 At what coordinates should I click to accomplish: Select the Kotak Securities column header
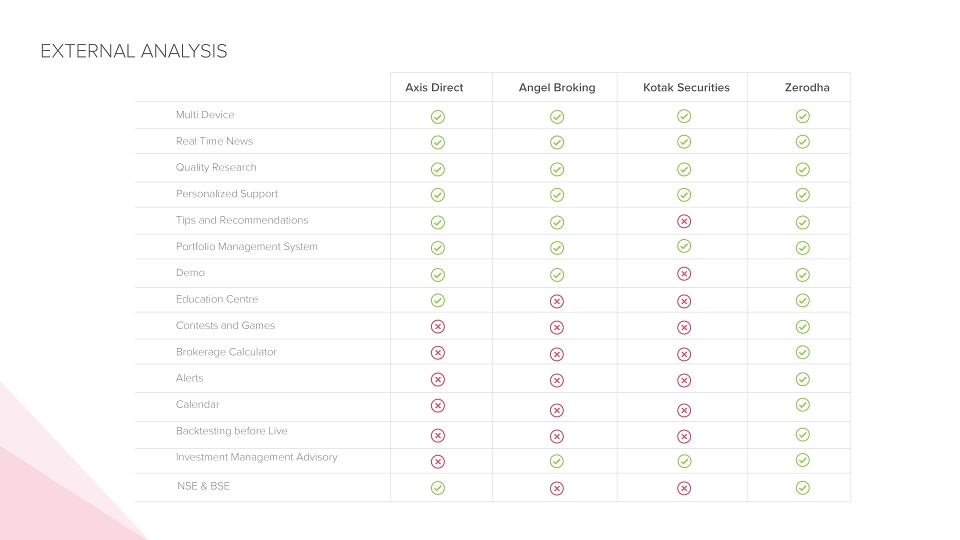click(x=686, y=88)
